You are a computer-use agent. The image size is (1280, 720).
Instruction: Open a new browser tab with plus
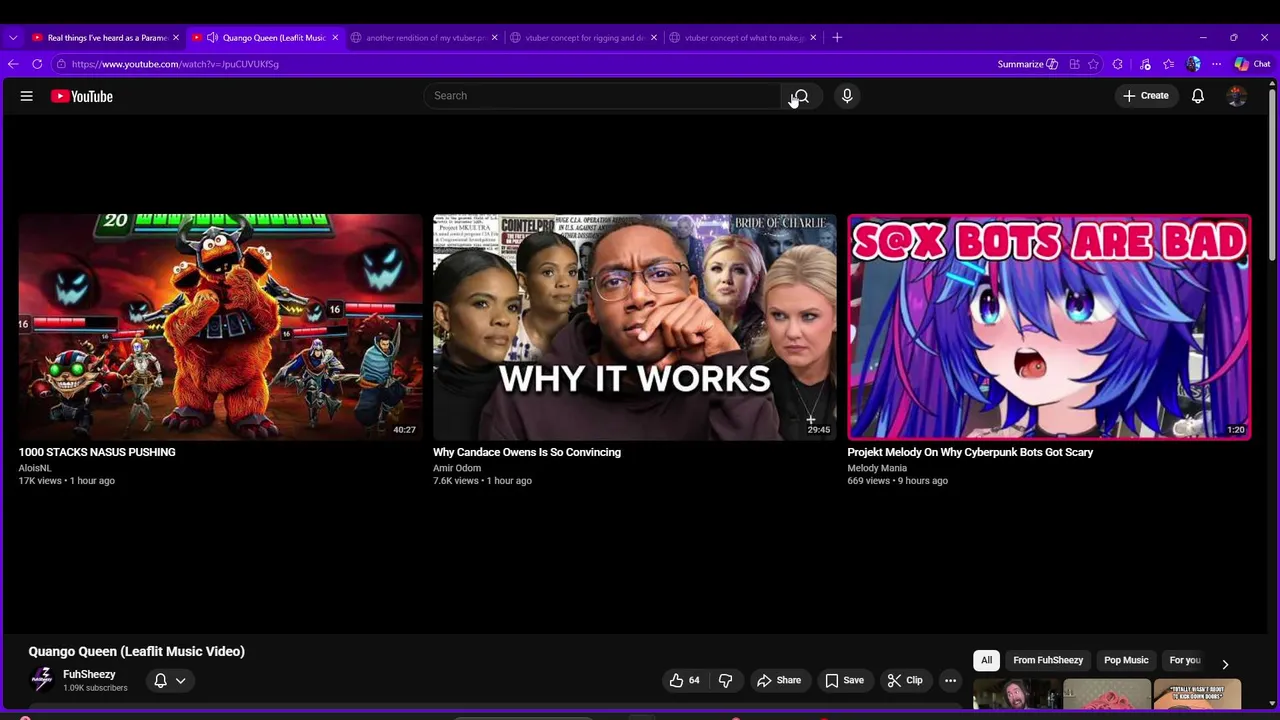click(837, 38)
